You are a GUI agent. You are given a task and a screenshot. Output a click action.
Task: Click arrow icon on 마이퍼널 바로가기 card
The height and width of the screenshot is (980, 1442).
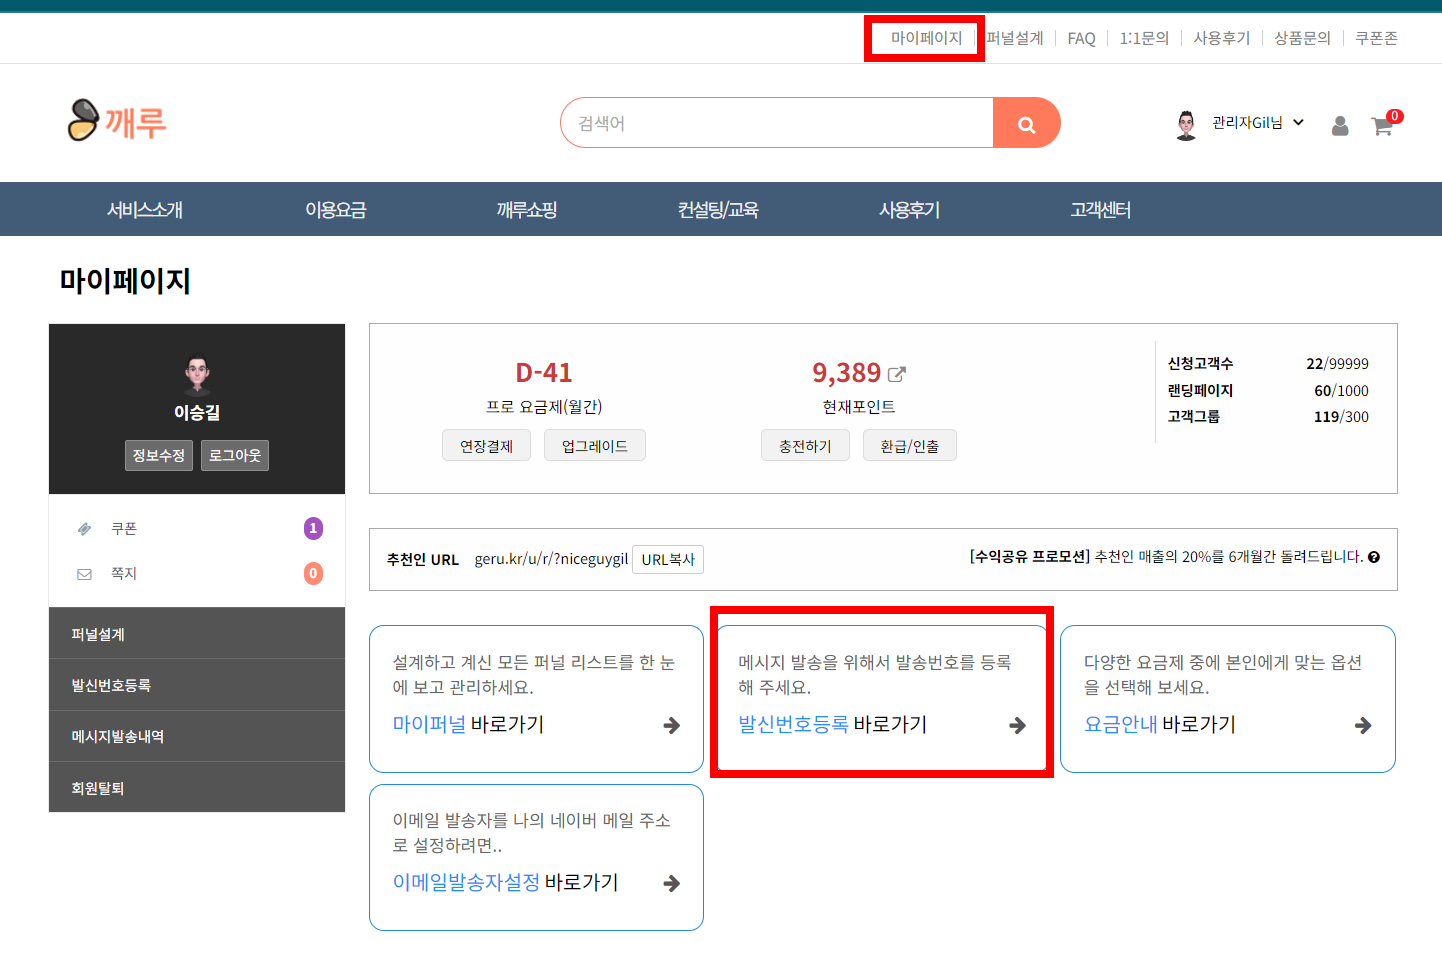coord(672,725)
